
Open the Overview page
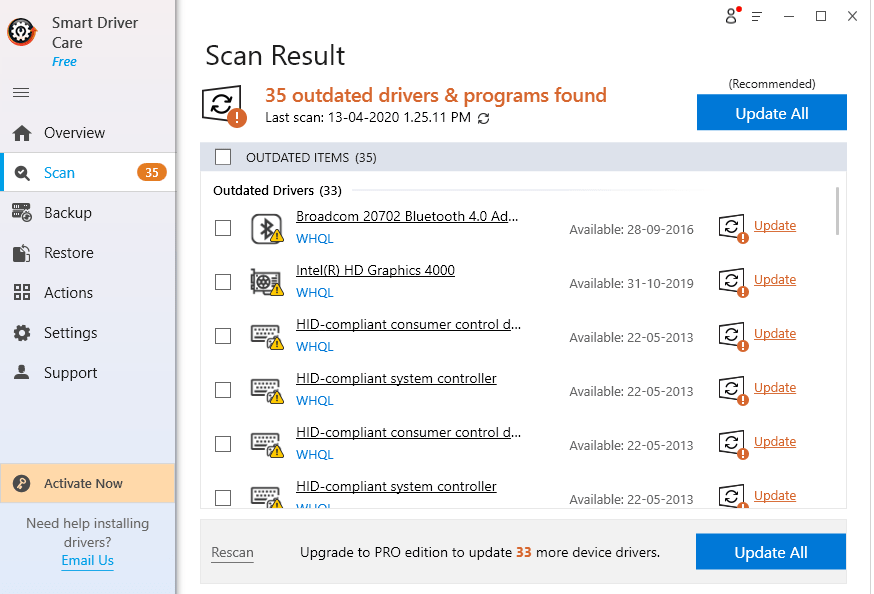click(88, 133)
